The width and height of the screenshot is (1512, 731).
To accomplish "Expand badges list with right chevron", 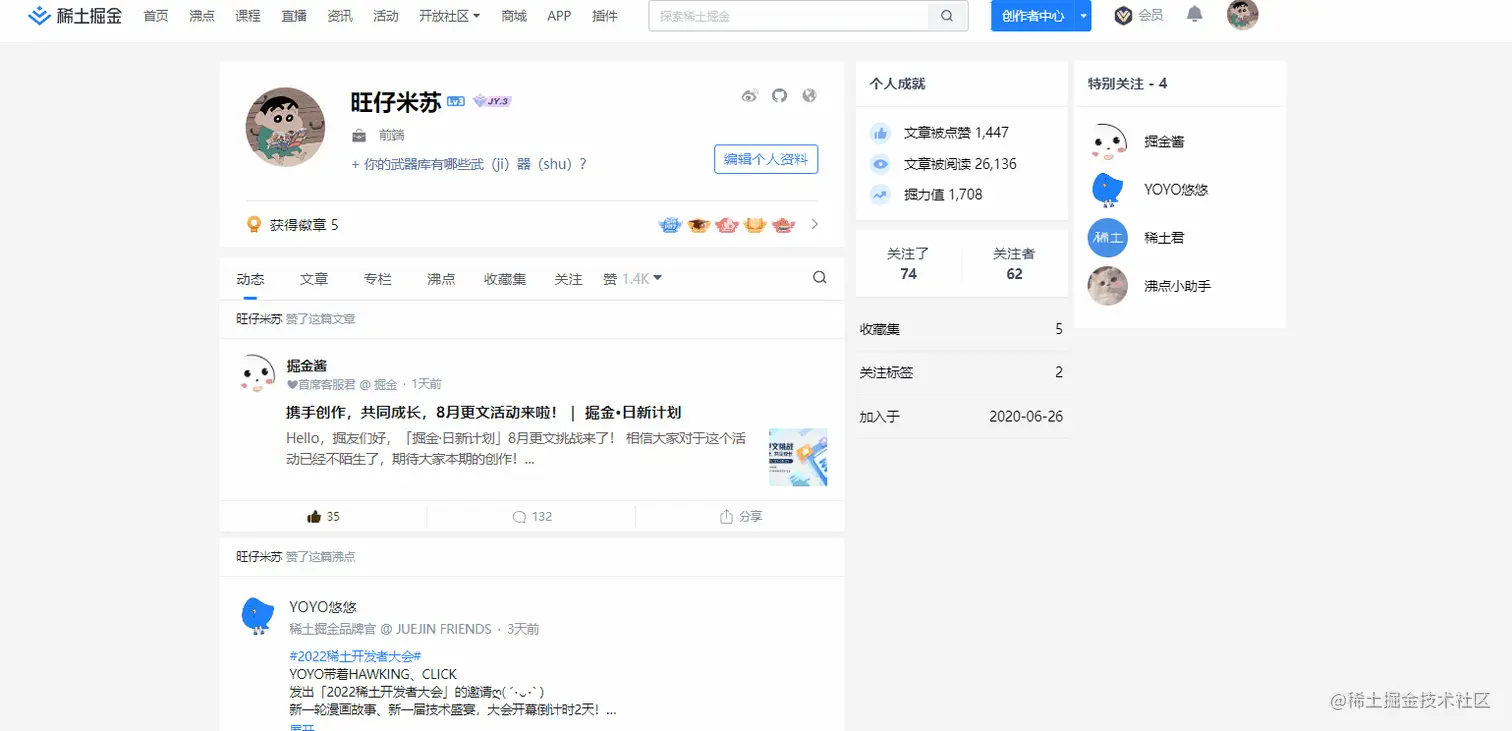I will pyautogui.click(x=815, y=225).
